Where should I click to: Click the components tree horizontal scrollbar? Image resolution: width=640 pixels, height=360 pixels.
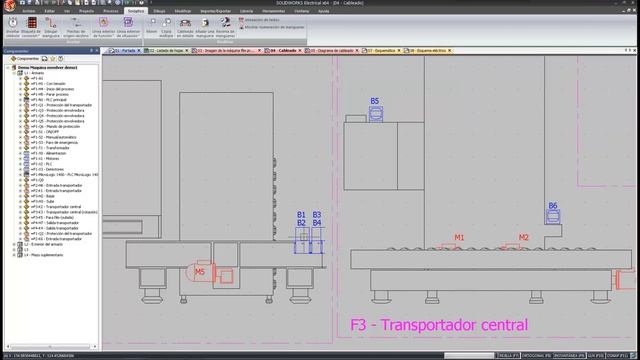pos(50,347)
